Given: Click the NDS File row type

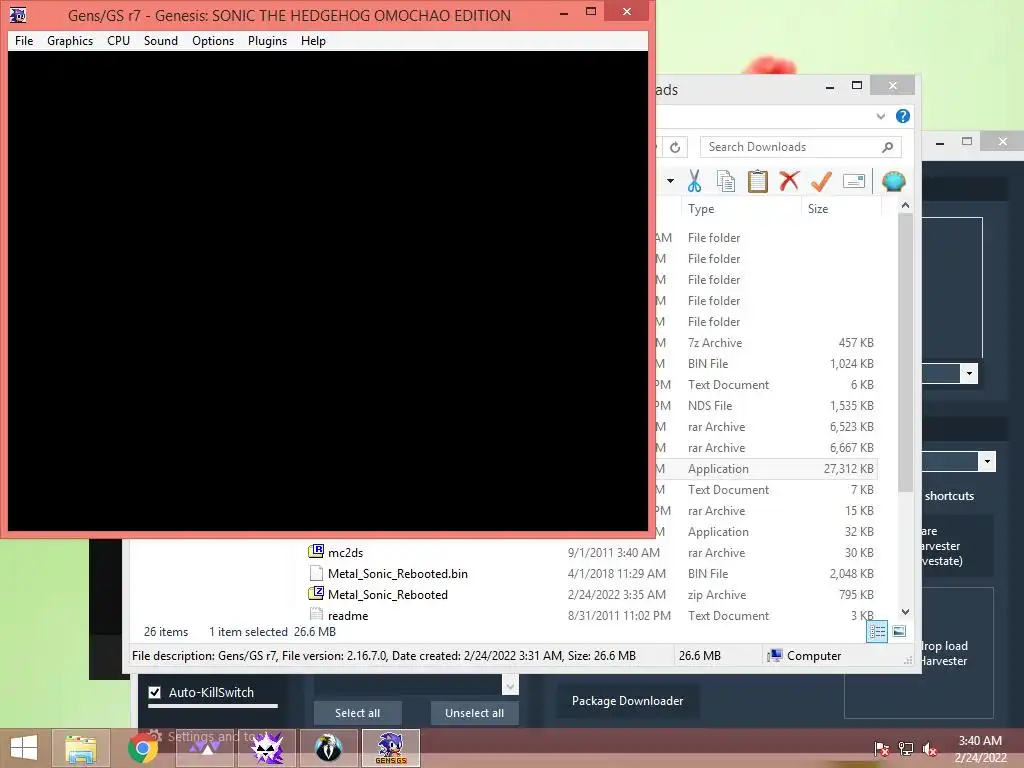Looking at the screenshot, I should click(x=710, y=406).
